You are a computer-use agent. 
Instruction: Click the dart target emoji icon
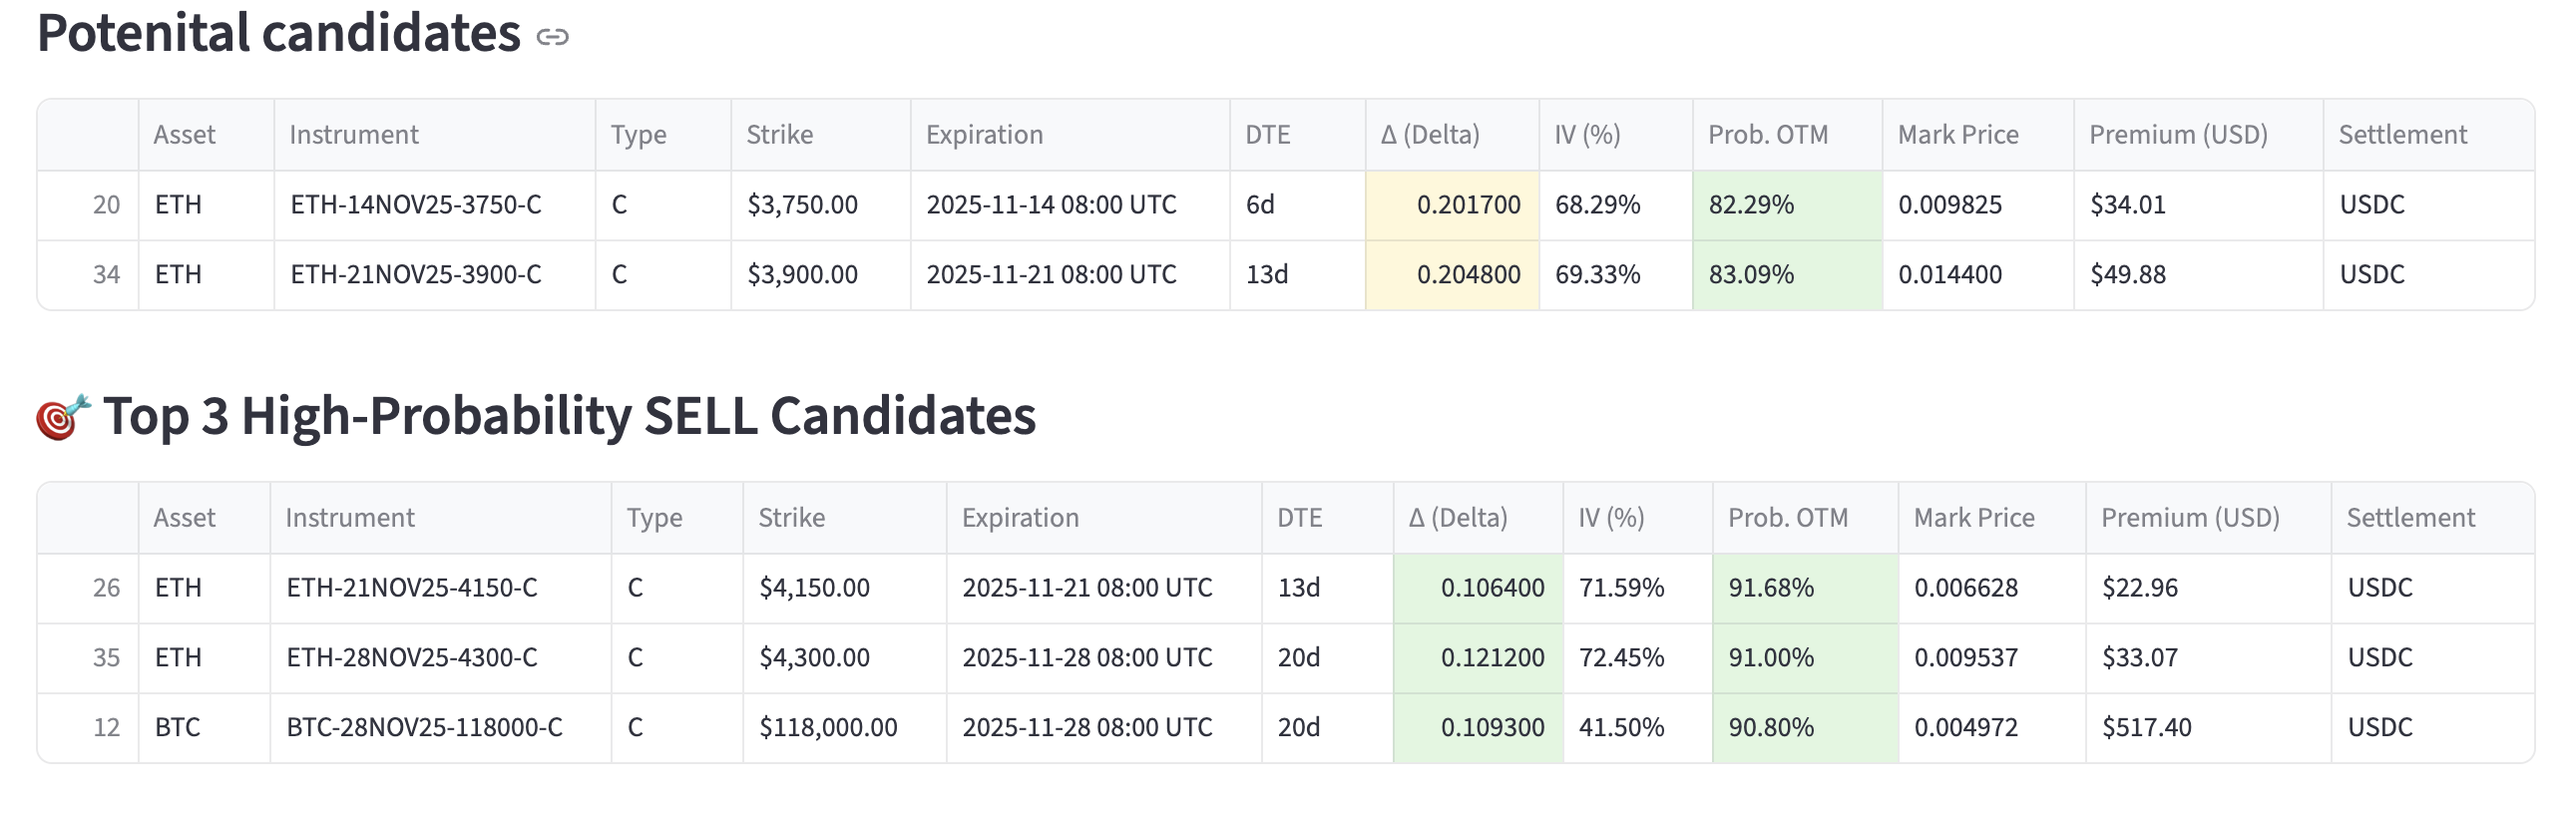pos(62,416)
